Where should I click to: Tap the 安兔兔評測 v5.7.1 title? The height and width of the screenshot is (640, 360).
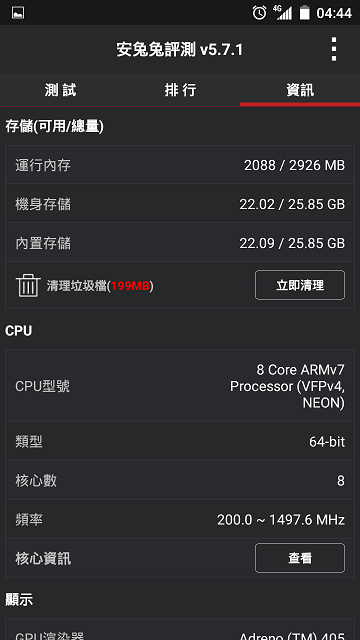point(180,50)
